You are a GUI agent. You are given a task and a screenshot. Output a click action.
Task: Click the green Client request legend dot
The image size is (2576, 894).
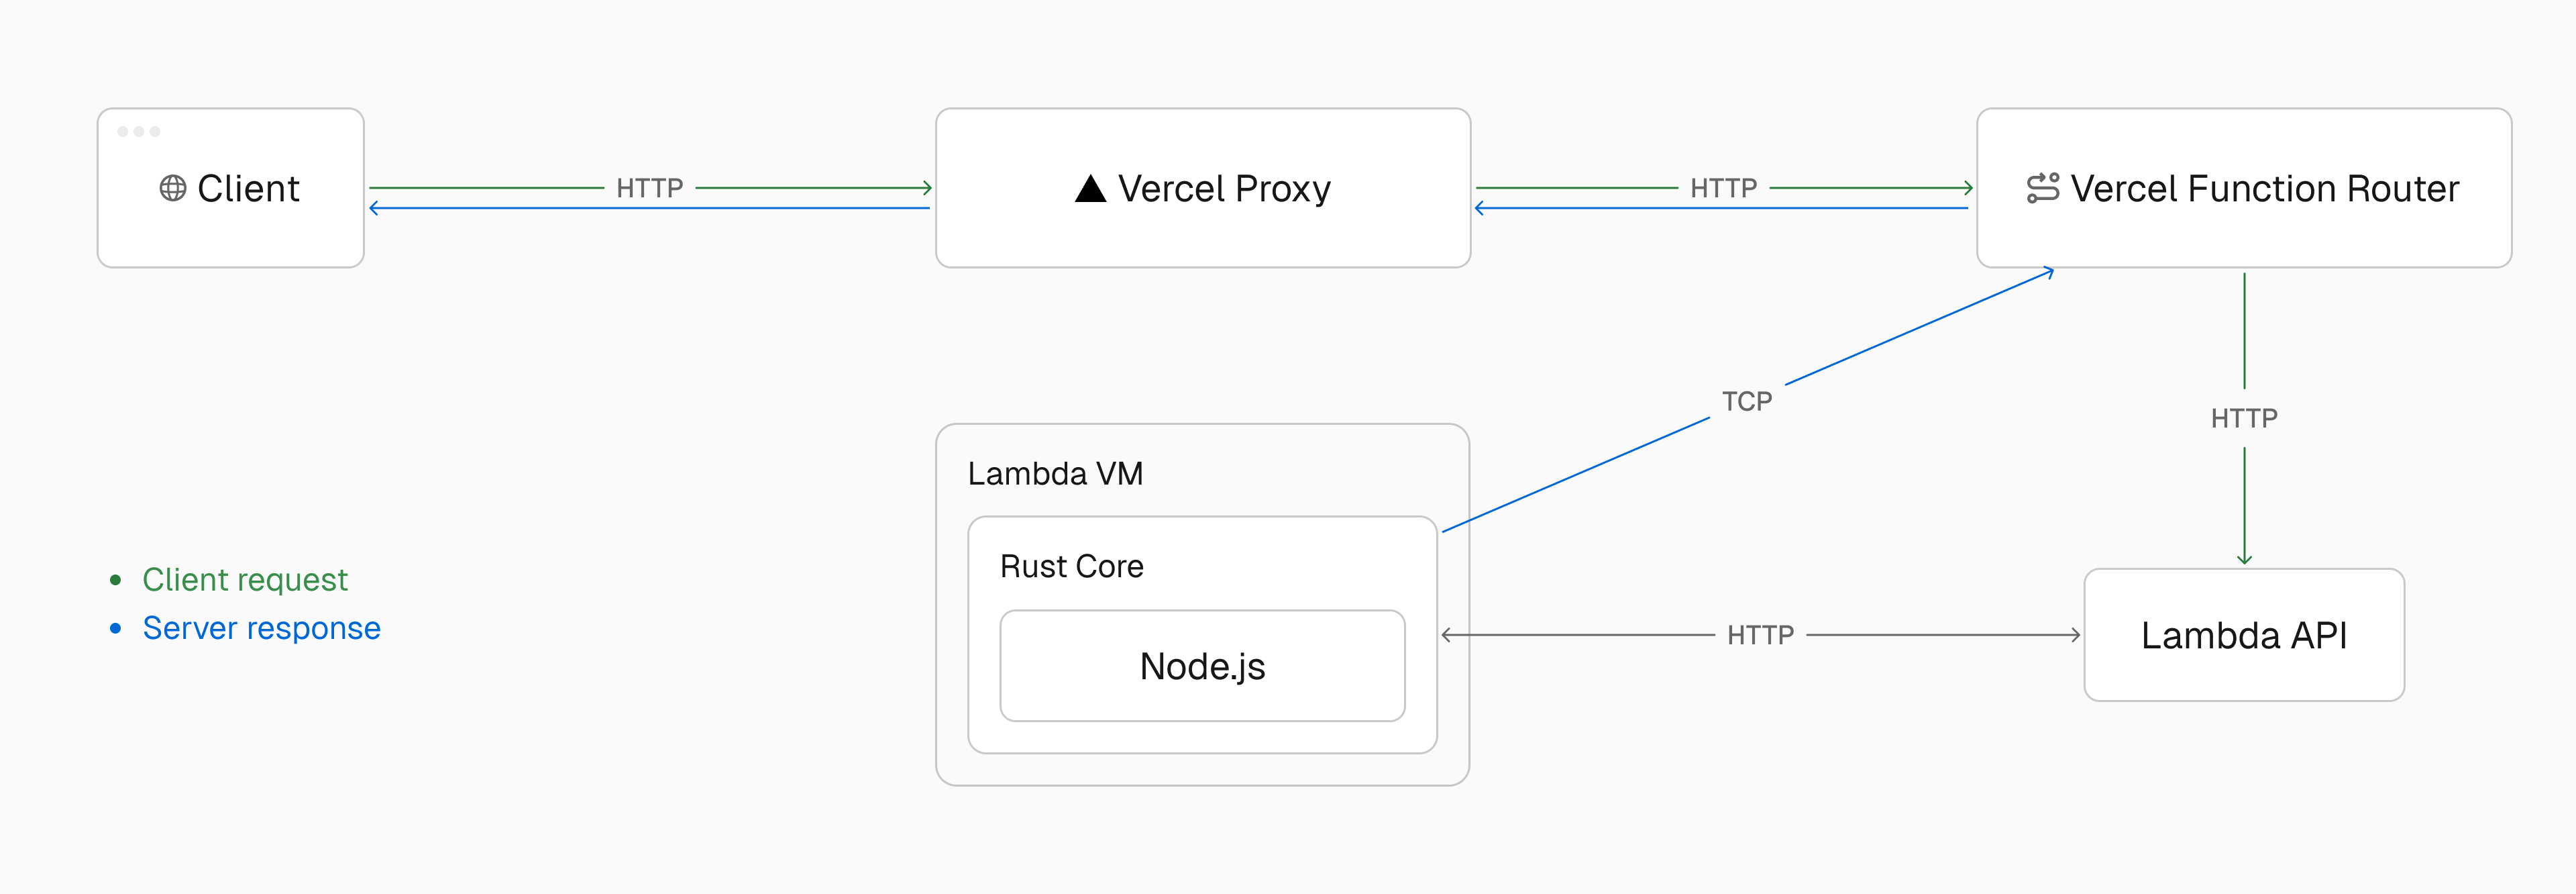click(116, 580)
